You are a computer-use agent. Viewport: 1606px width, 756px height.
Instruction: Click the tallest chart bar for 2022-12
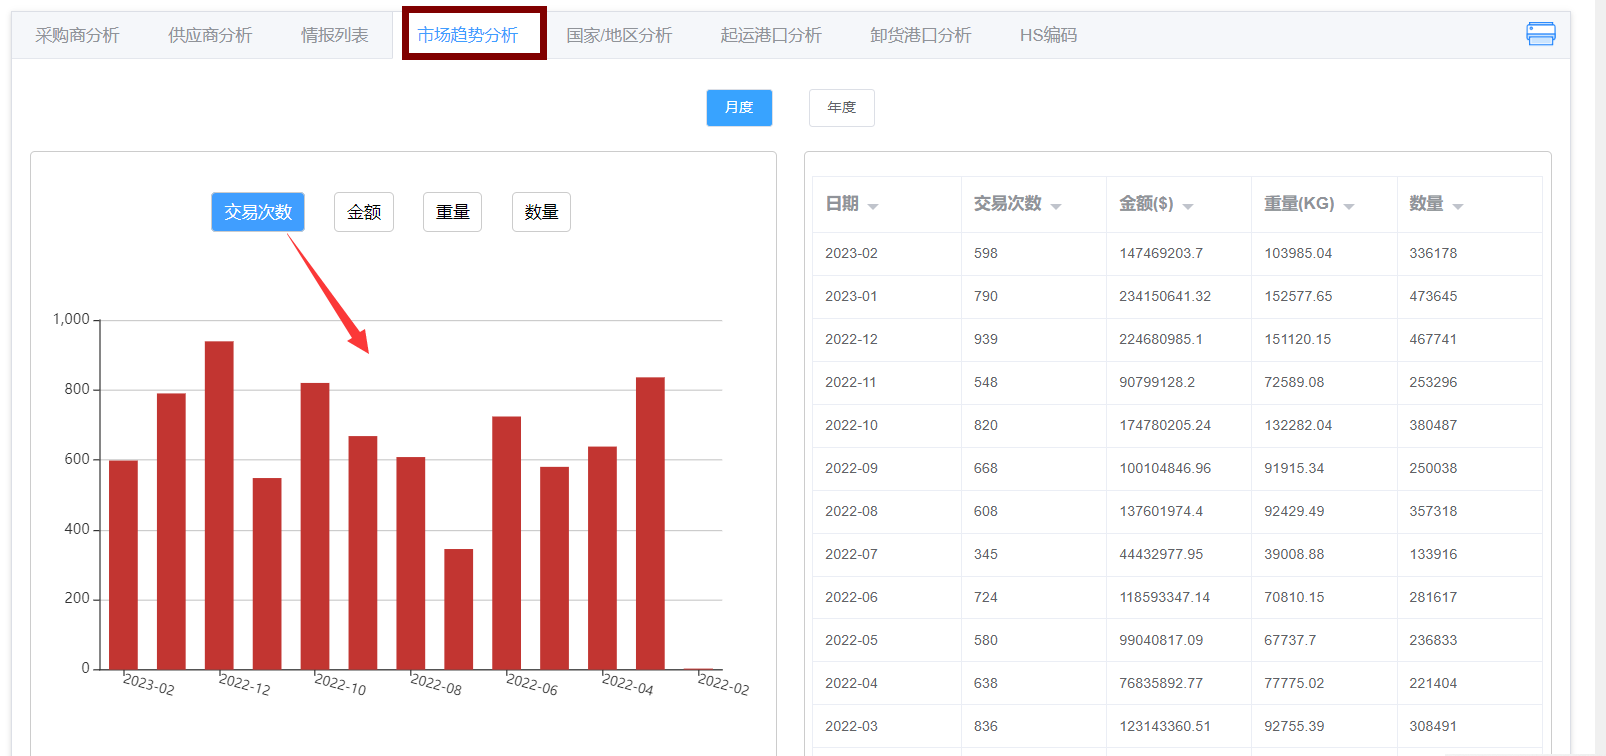pos(219,505)
